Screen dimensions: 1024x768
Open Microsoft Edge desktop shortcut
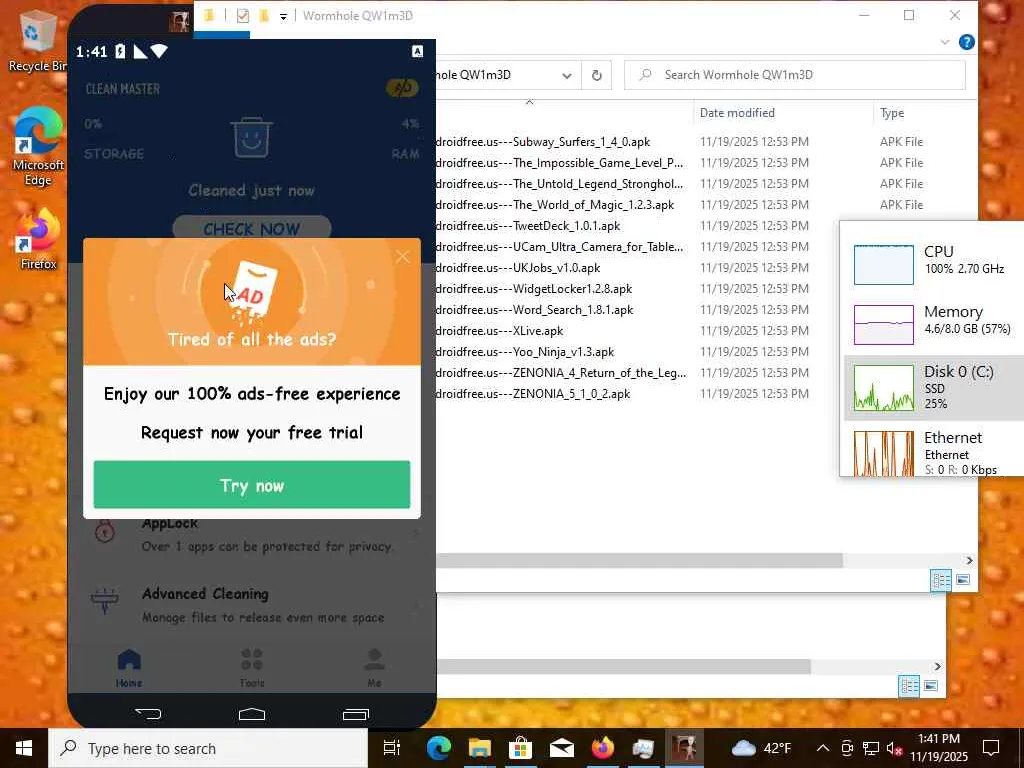click(38, 146)
